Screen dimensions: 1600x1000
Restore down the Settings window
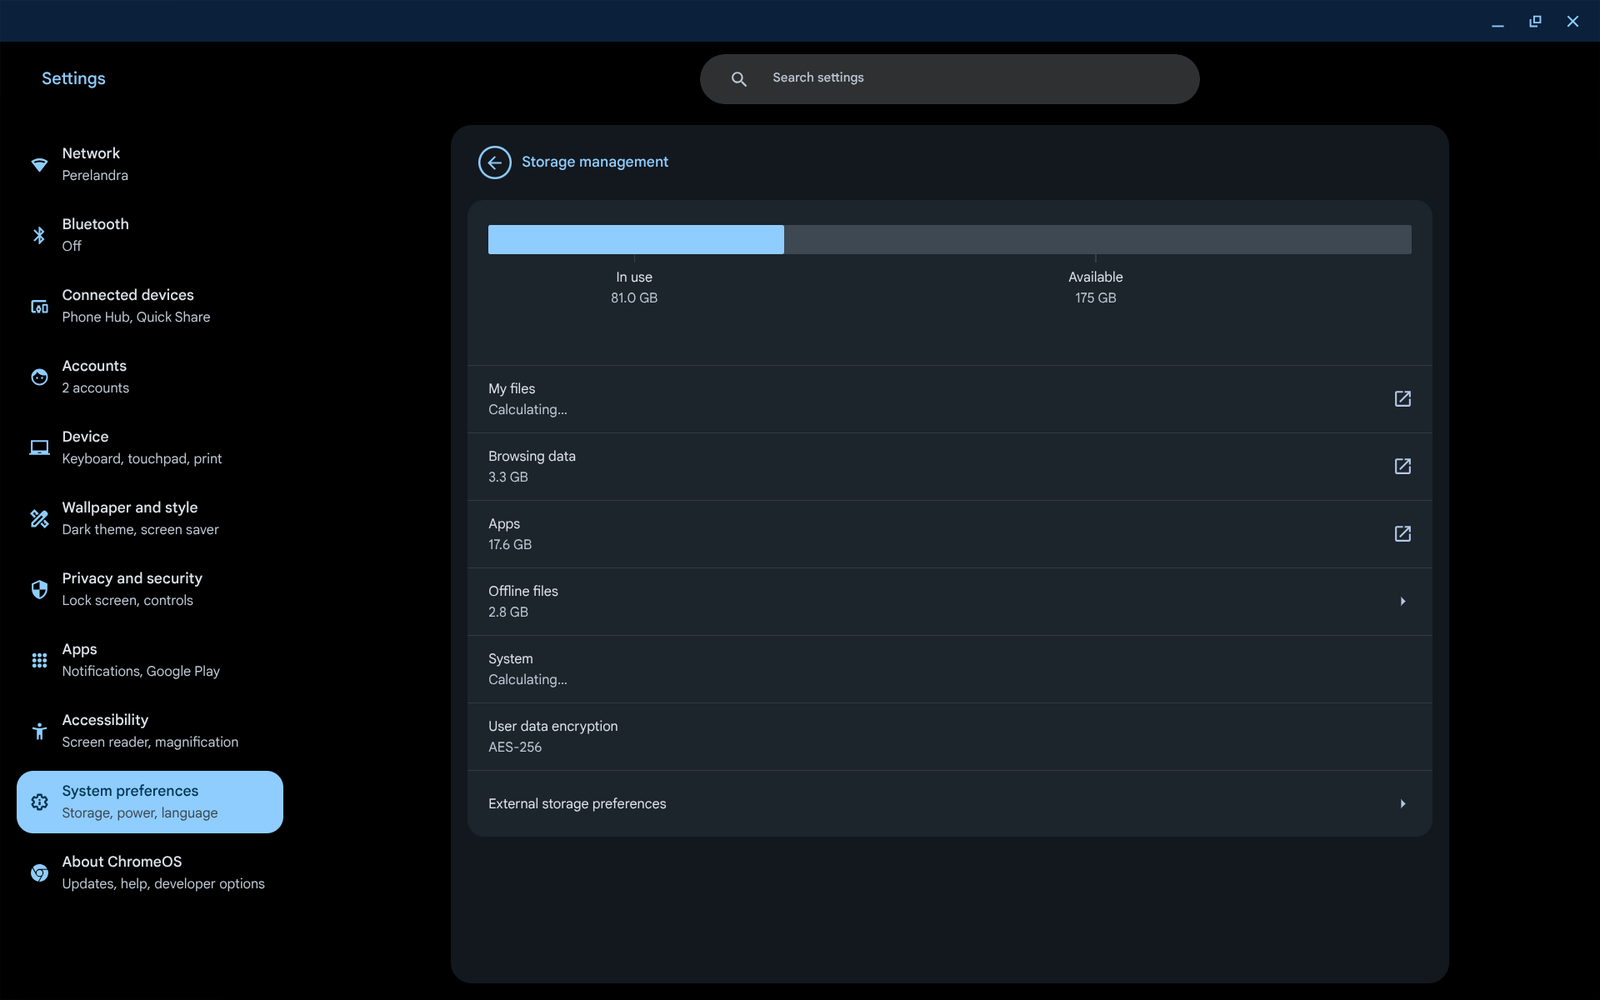pos(1534,21)
